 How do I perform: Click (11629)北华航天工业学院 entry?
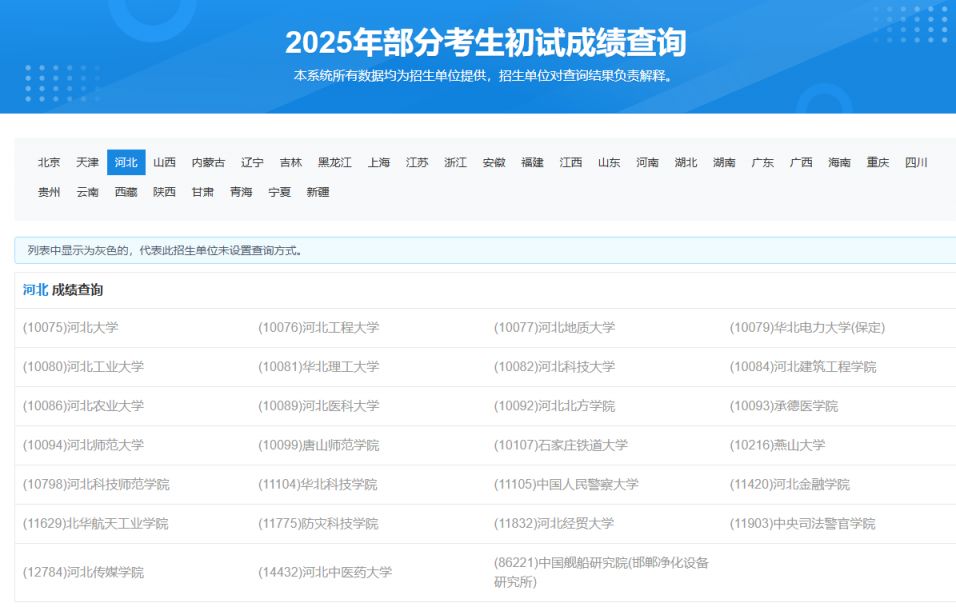[95, 524]
